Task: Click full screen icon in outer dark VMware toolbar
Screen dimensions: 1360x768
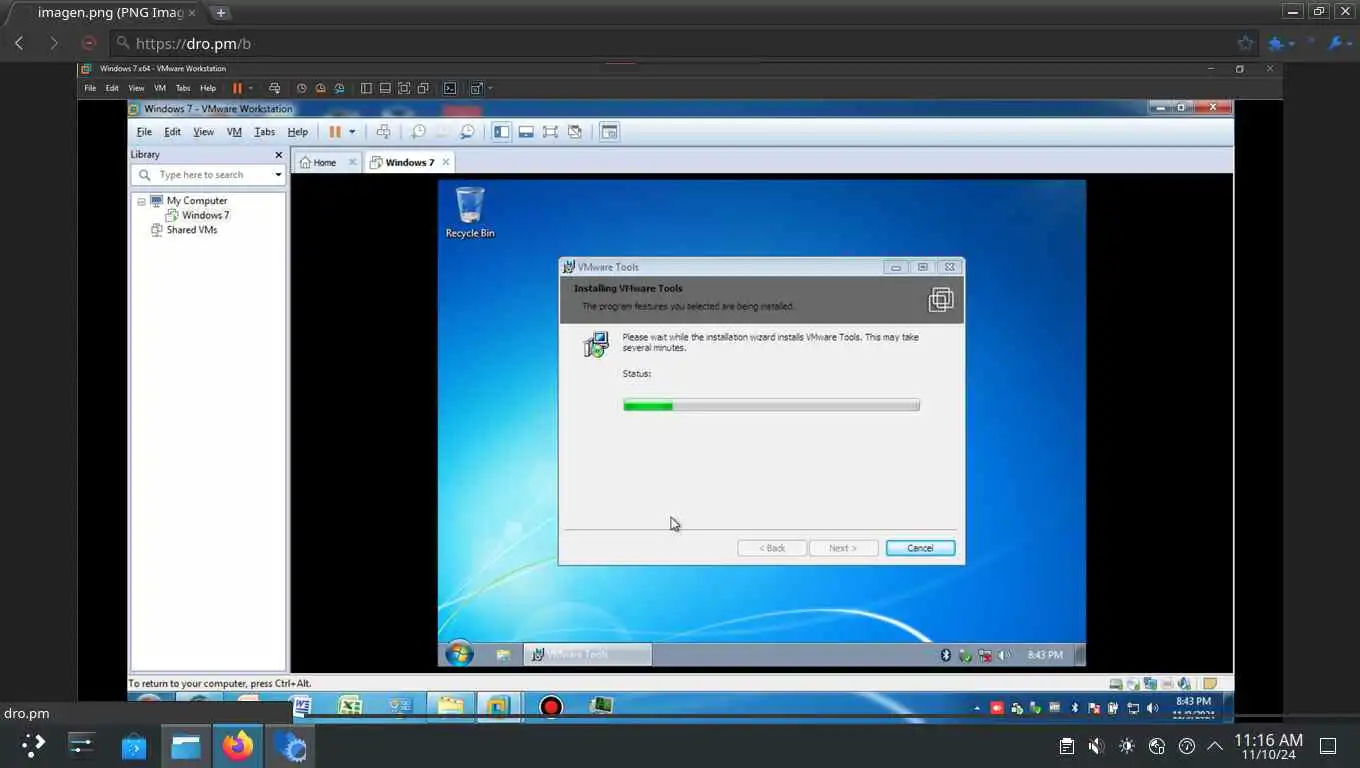Action: (x=404, y=88)
